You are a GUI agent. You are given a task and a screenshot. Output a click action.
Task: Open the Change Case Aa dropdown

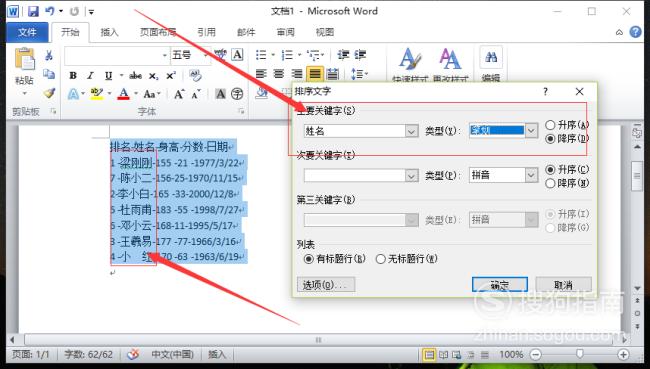point(152,94)
